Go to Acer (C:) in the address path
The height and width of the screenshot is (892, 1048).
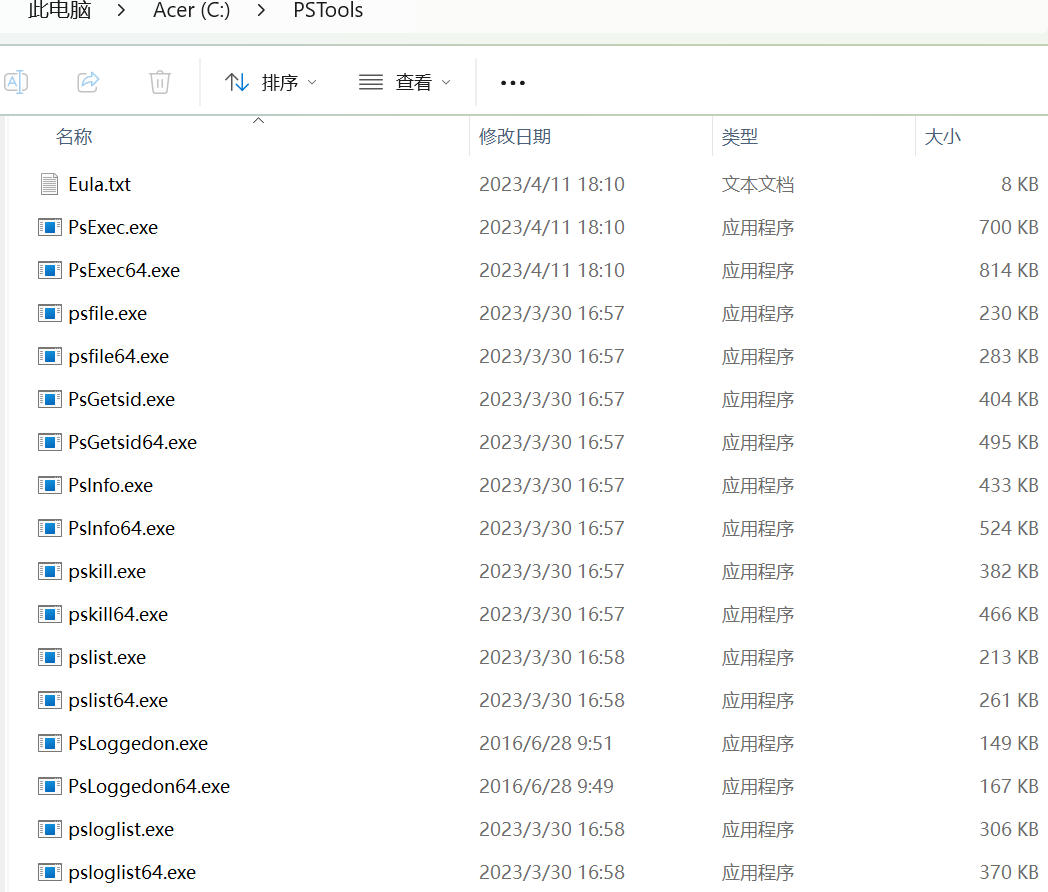pos(192,10)
